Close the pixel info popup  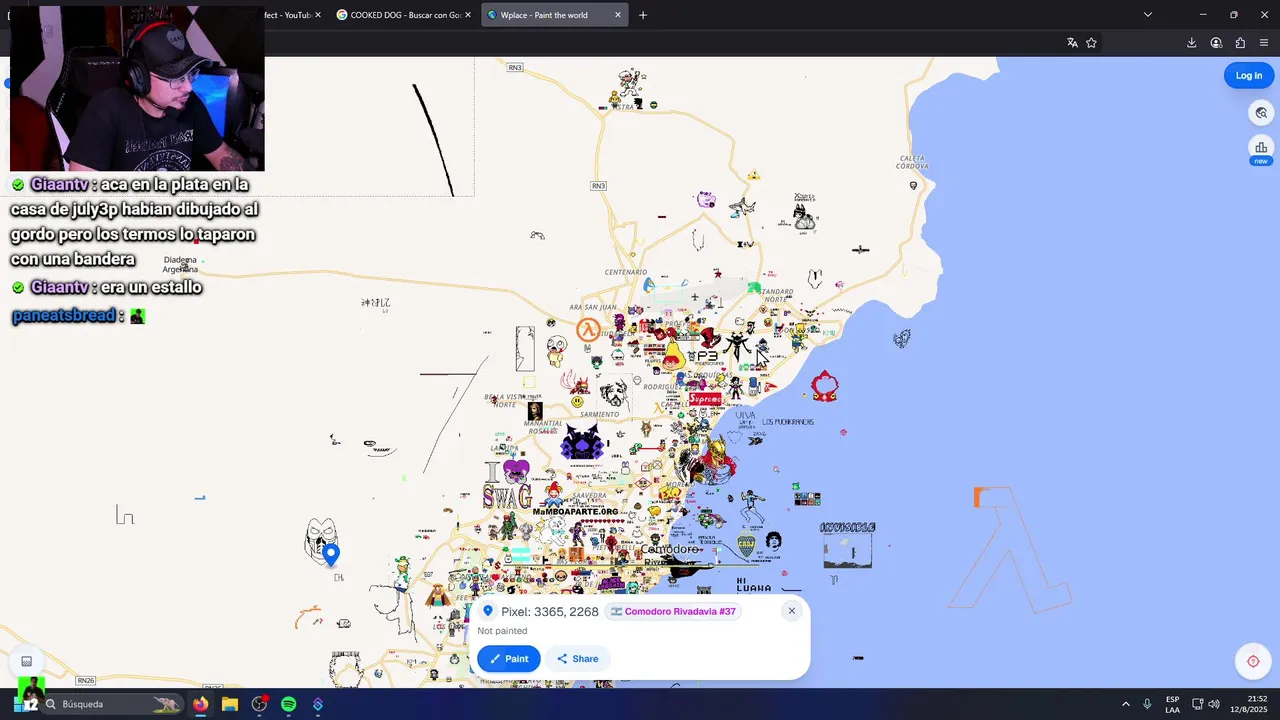[792, 611]
